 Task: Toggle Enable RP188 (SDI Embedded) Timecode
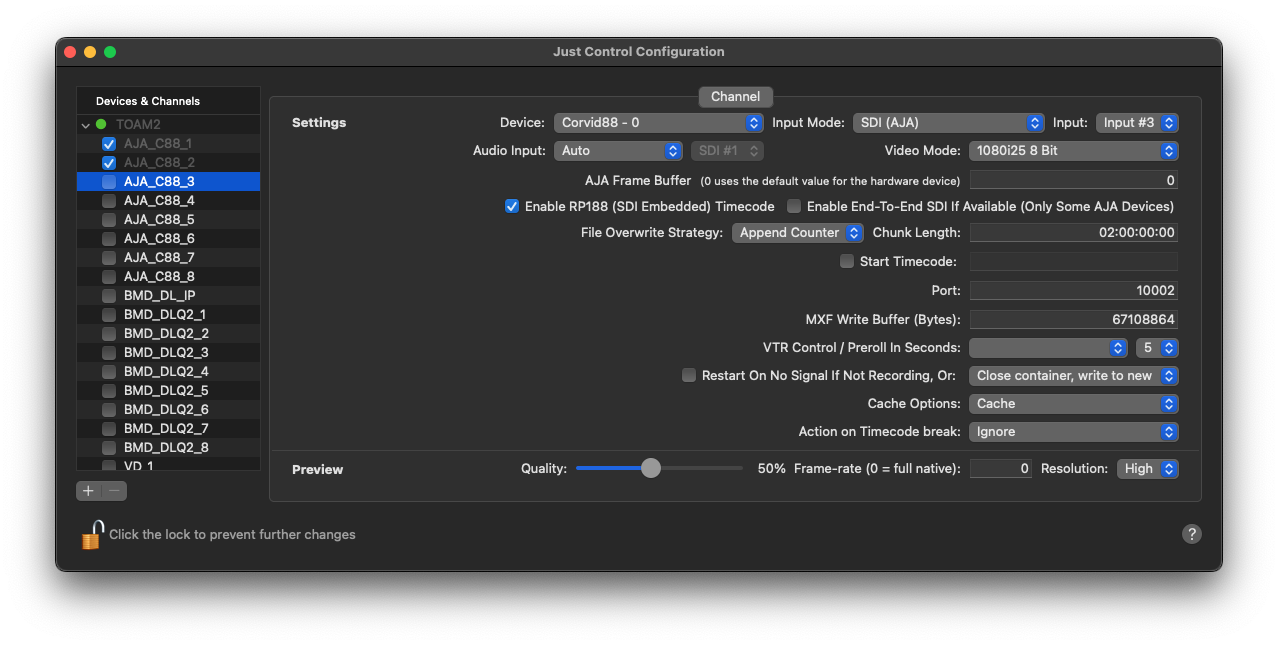click(x=512, y=206)
